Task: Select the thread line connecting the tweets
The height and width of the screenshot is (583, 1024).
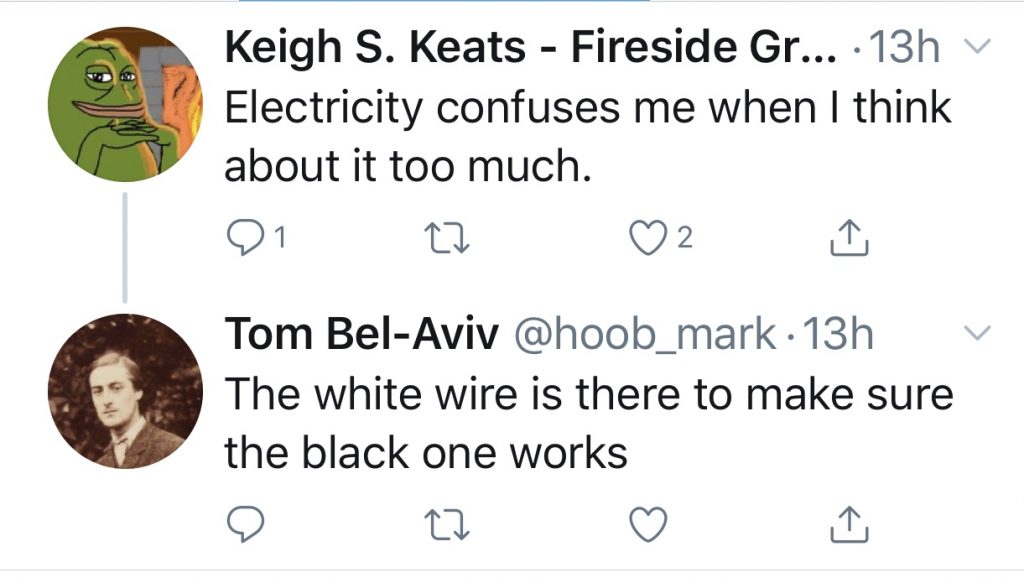Action: pyautogui.click(x=125, y=248)
